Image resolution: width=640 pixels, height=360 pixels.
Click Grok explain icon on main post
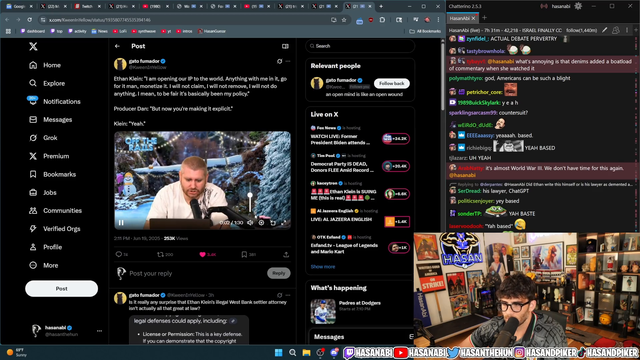click(x=280, y=61)
